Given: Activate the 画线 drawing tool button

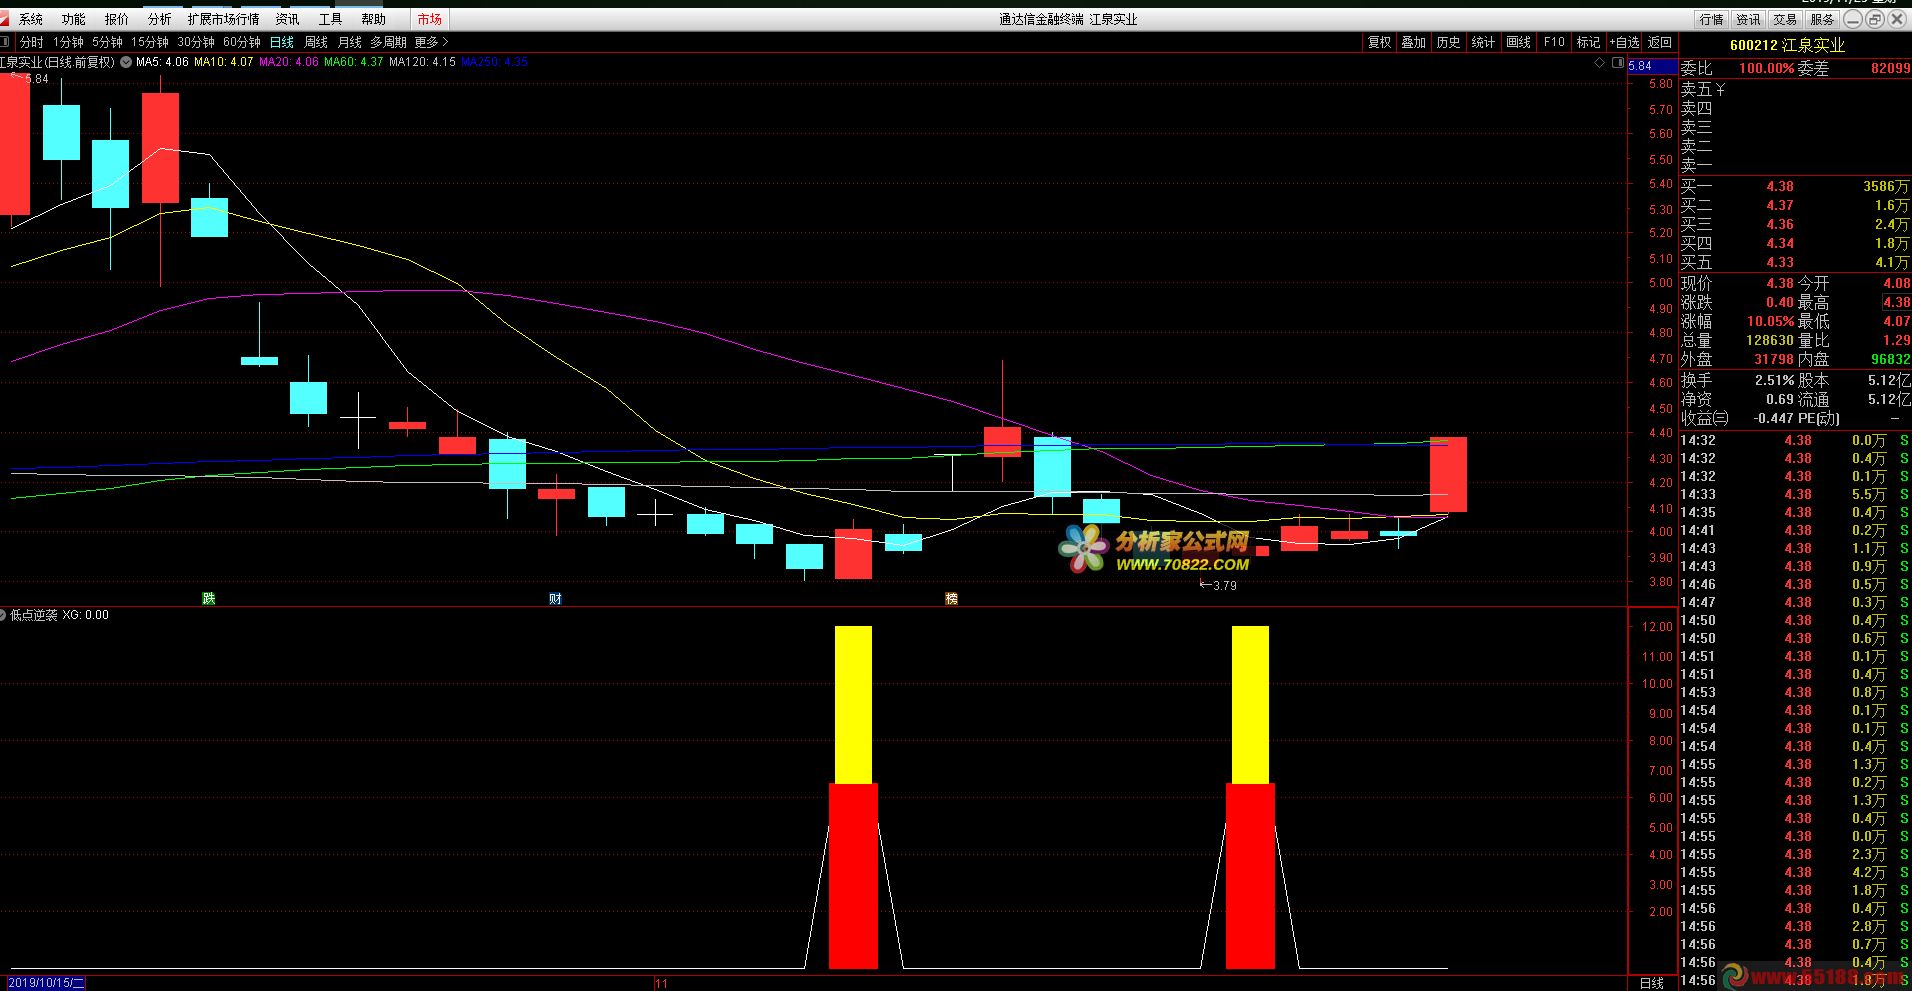Looking at the screenshot, I should 1519,42.
